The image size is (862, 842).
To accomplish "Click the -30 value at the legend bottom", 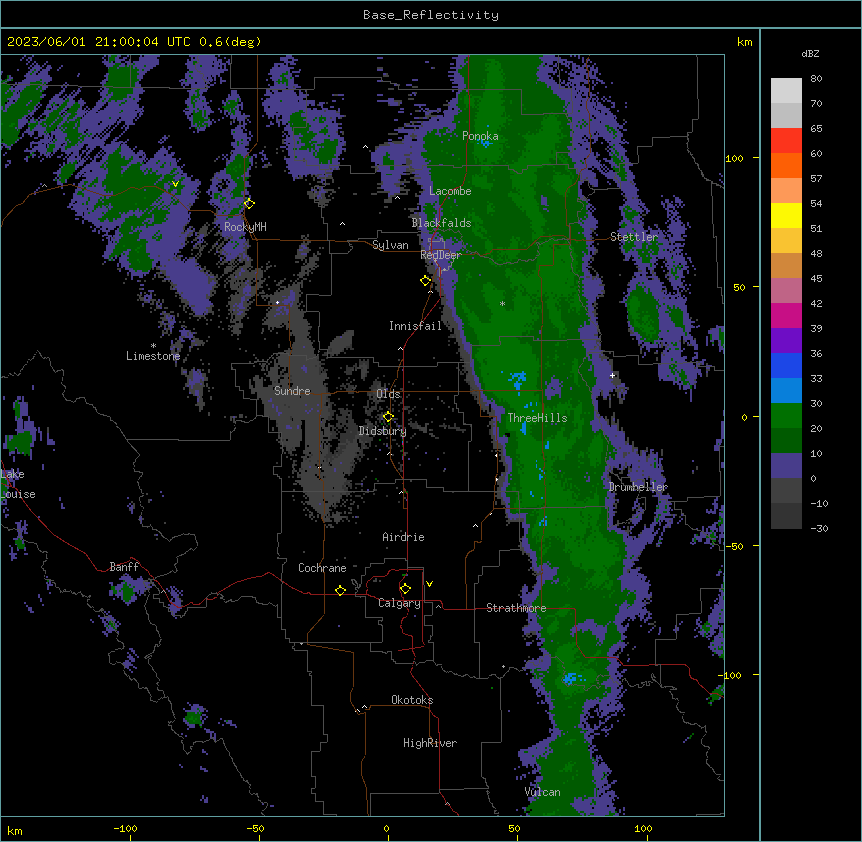I will coord(819,529).
